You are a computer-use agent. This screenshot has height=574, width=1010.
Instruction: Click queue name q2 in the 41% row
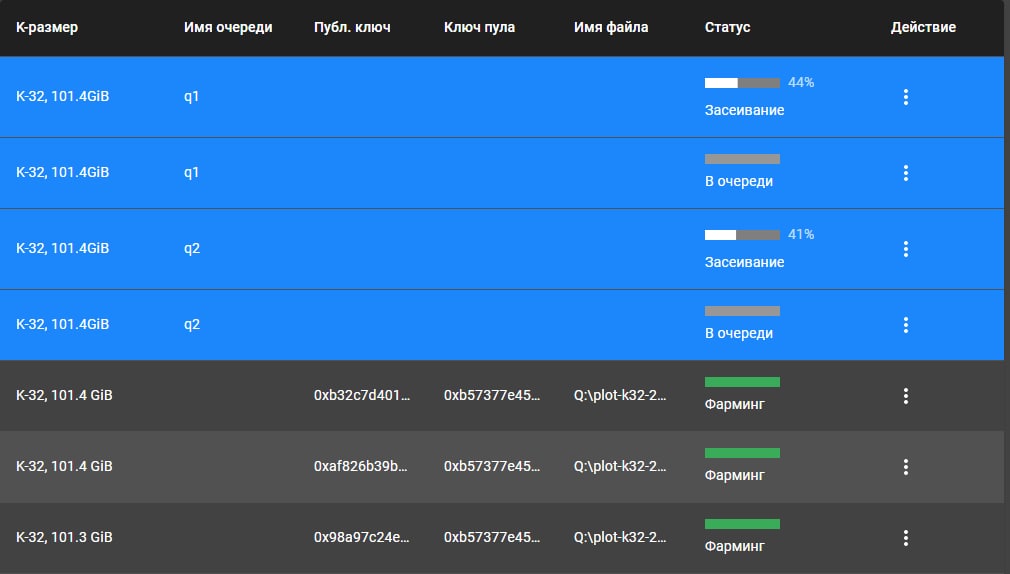pyautogui.click(x=192, y=249)
